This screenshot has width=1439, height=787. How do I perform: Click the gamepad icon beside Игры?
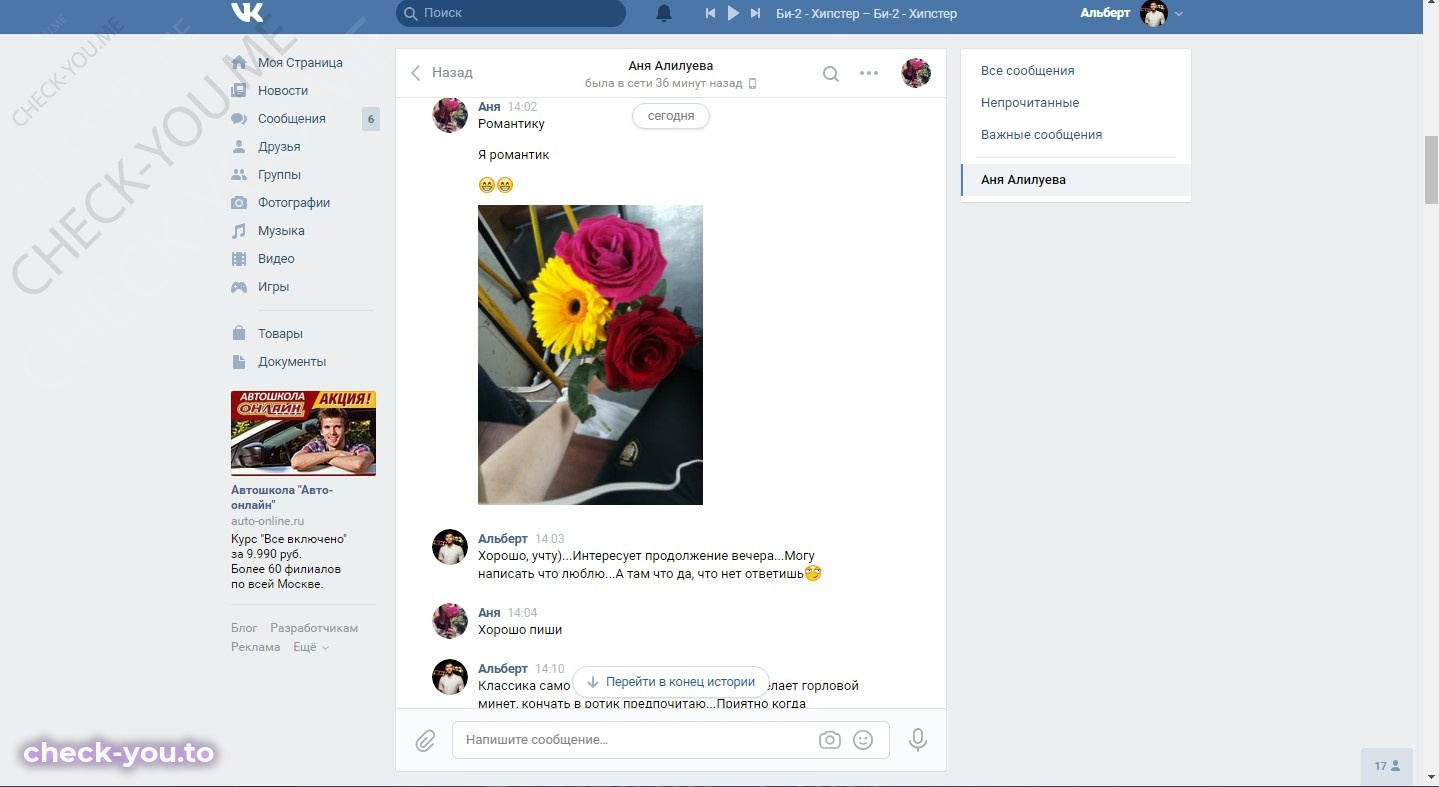[x=239, y=286]
